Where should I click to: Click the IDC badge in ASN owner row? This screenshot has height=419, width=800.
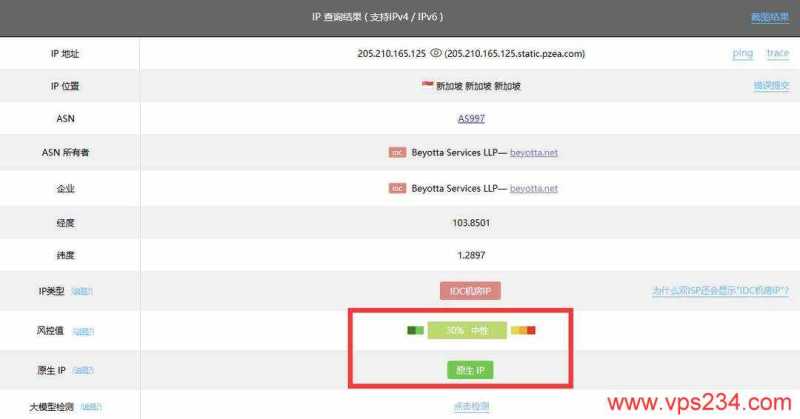coord(397,153)
